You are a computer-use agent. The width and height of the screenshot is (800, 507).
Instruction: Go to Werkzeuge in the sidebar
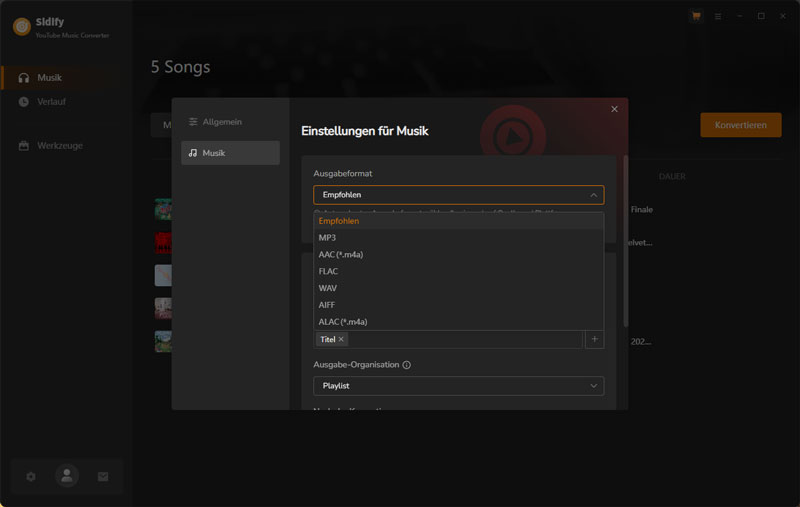click(x=60, y=146)
